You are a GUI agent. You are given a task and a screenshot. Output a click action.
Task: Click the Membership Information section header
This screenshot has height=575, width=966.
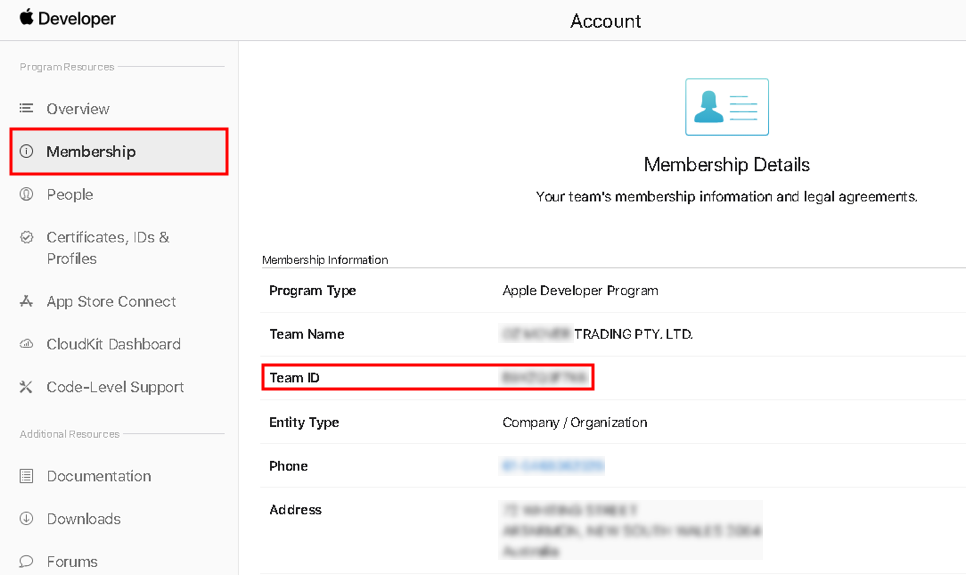325,260
